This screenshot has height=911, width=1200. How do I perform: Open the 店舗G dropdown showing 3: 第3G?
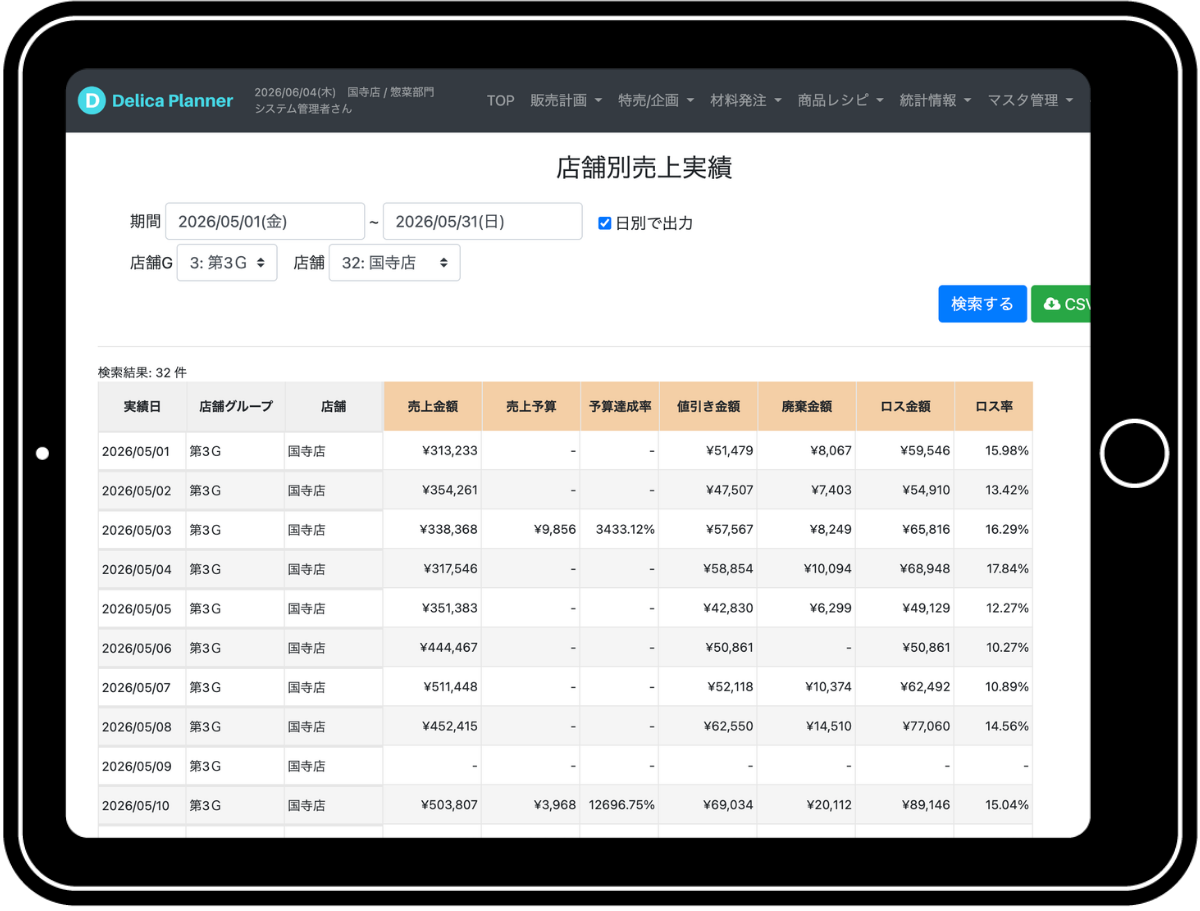click(227, 263)
